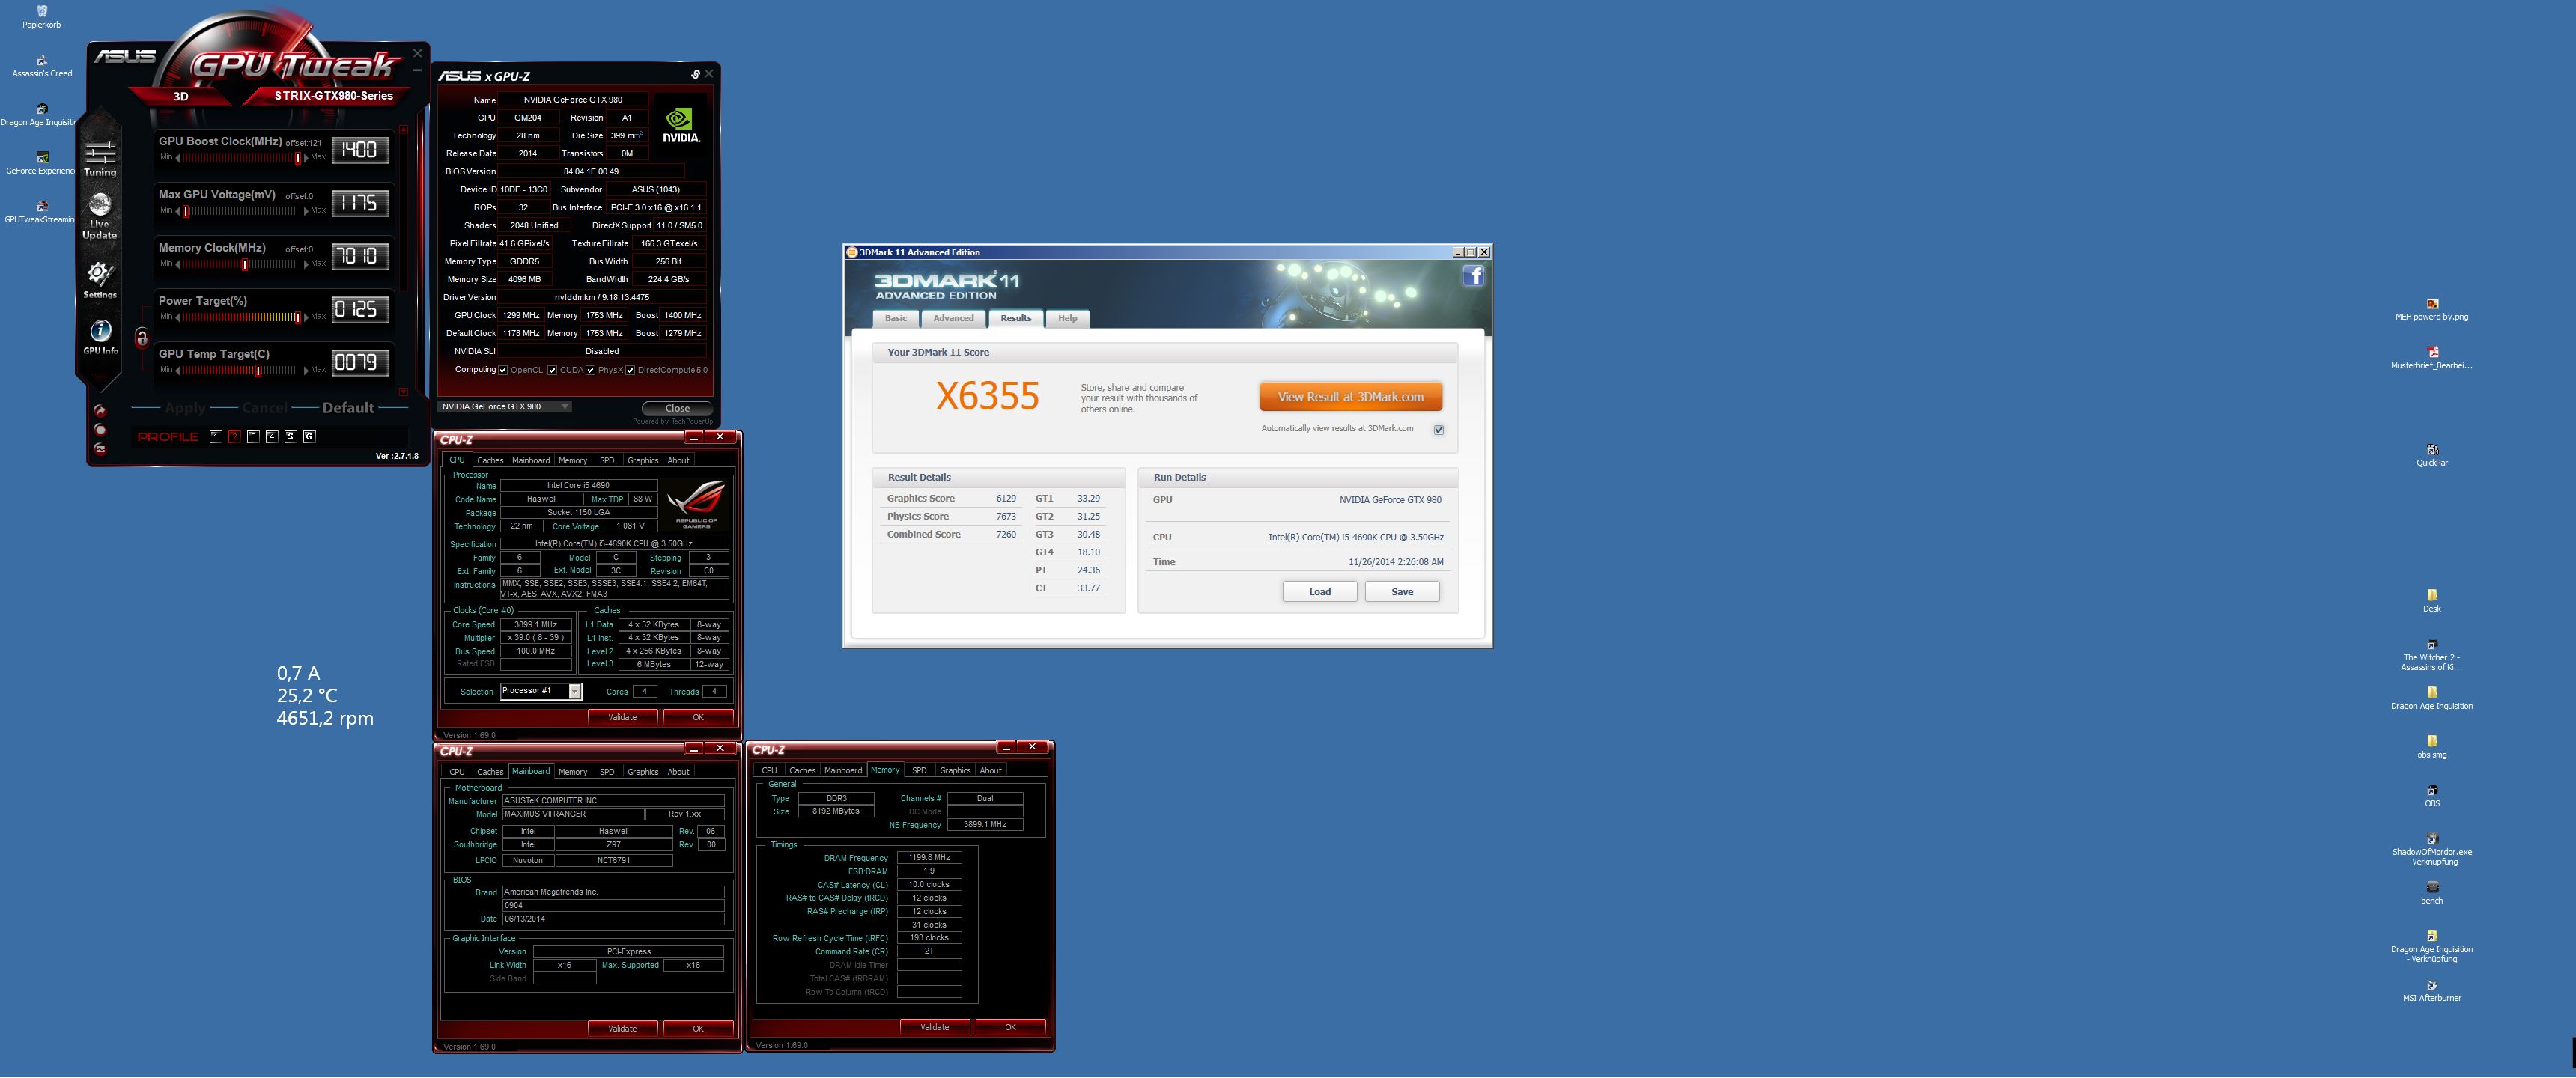Select the MSI Afterburner desktop icon
The width and height of the screenshot is (2576, 1078).
pyautogui.click(x=2432, y=991)
